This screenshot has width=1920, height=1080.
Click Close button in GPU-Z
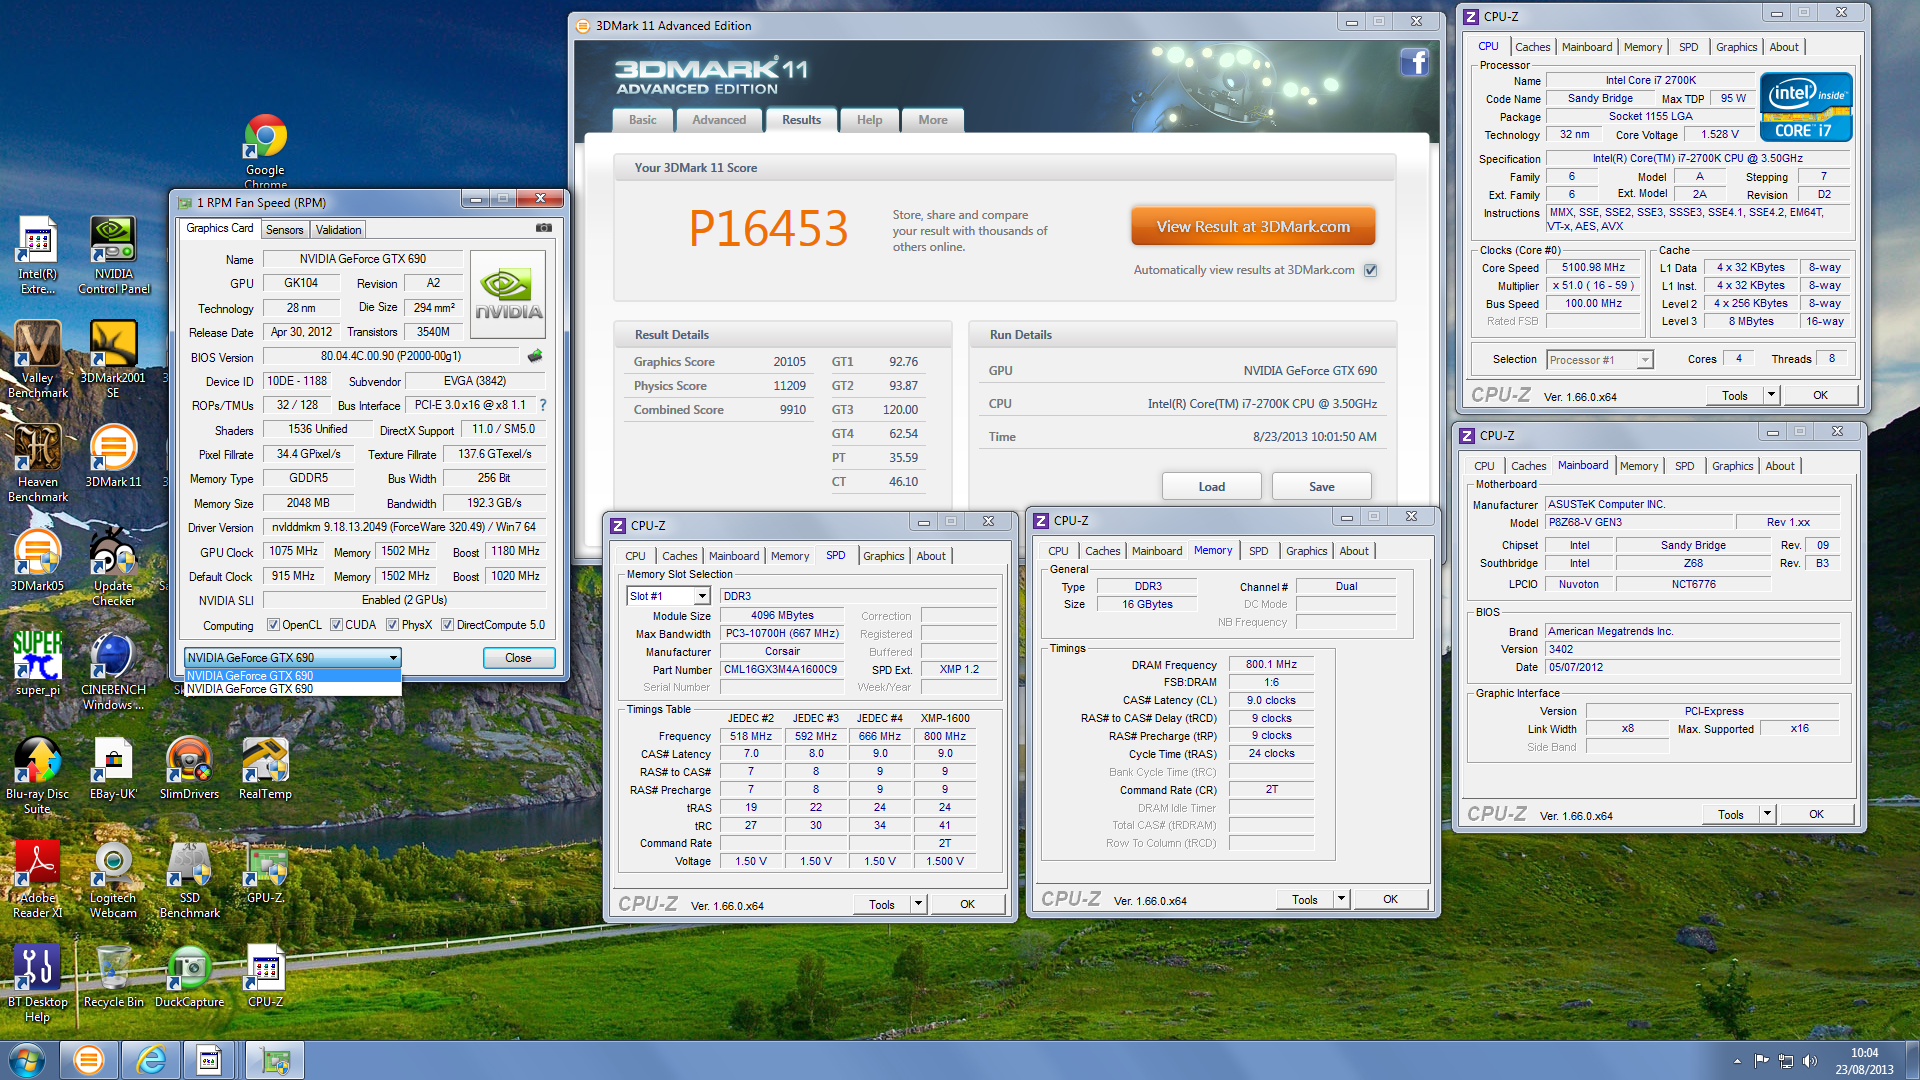coord(518,658)
